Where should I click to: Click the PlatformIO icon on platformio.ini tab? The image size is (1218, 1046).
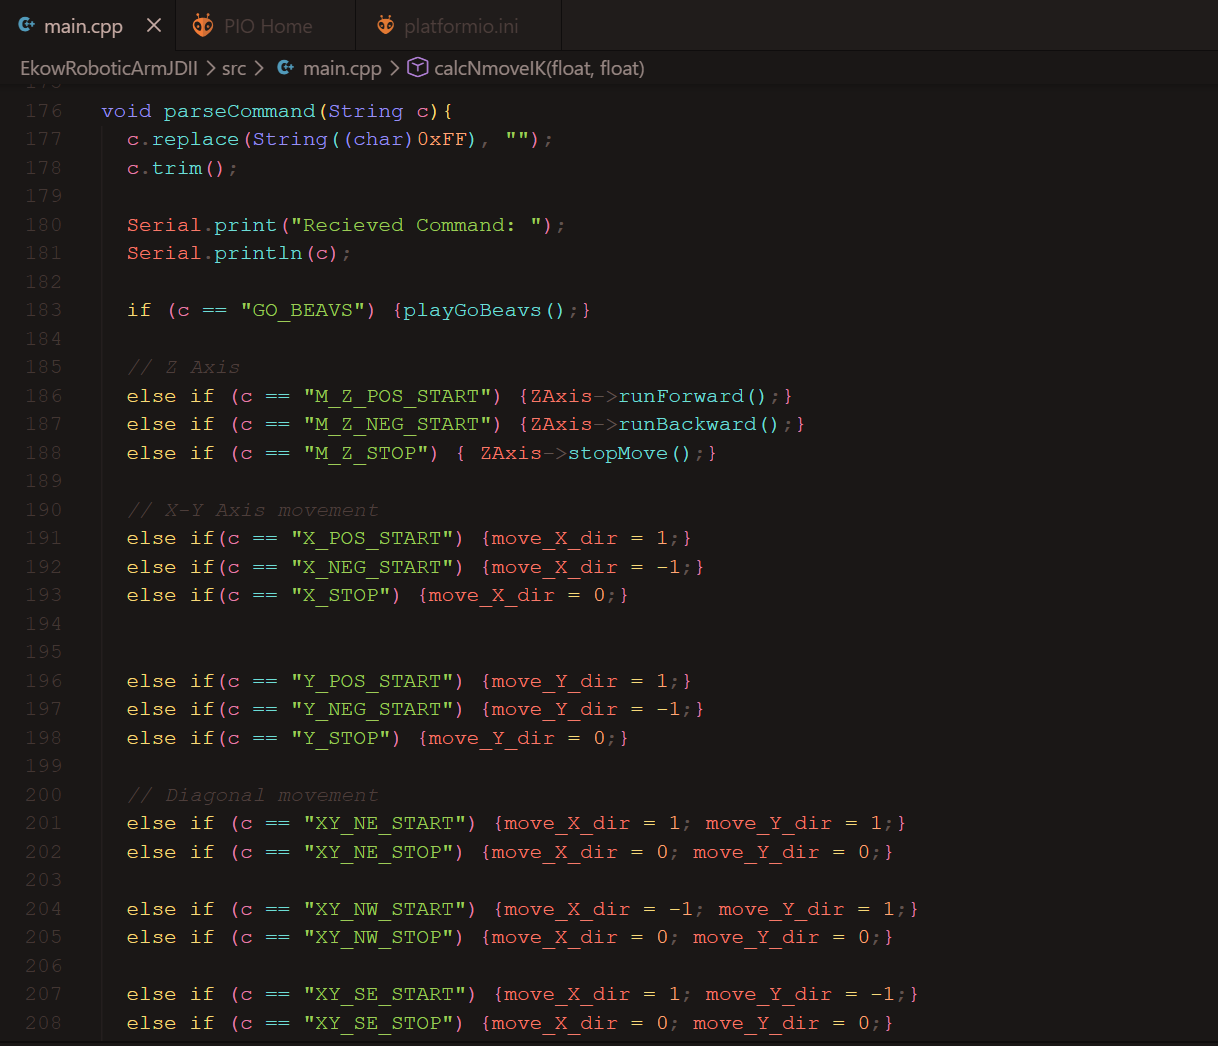coord(385,26)
